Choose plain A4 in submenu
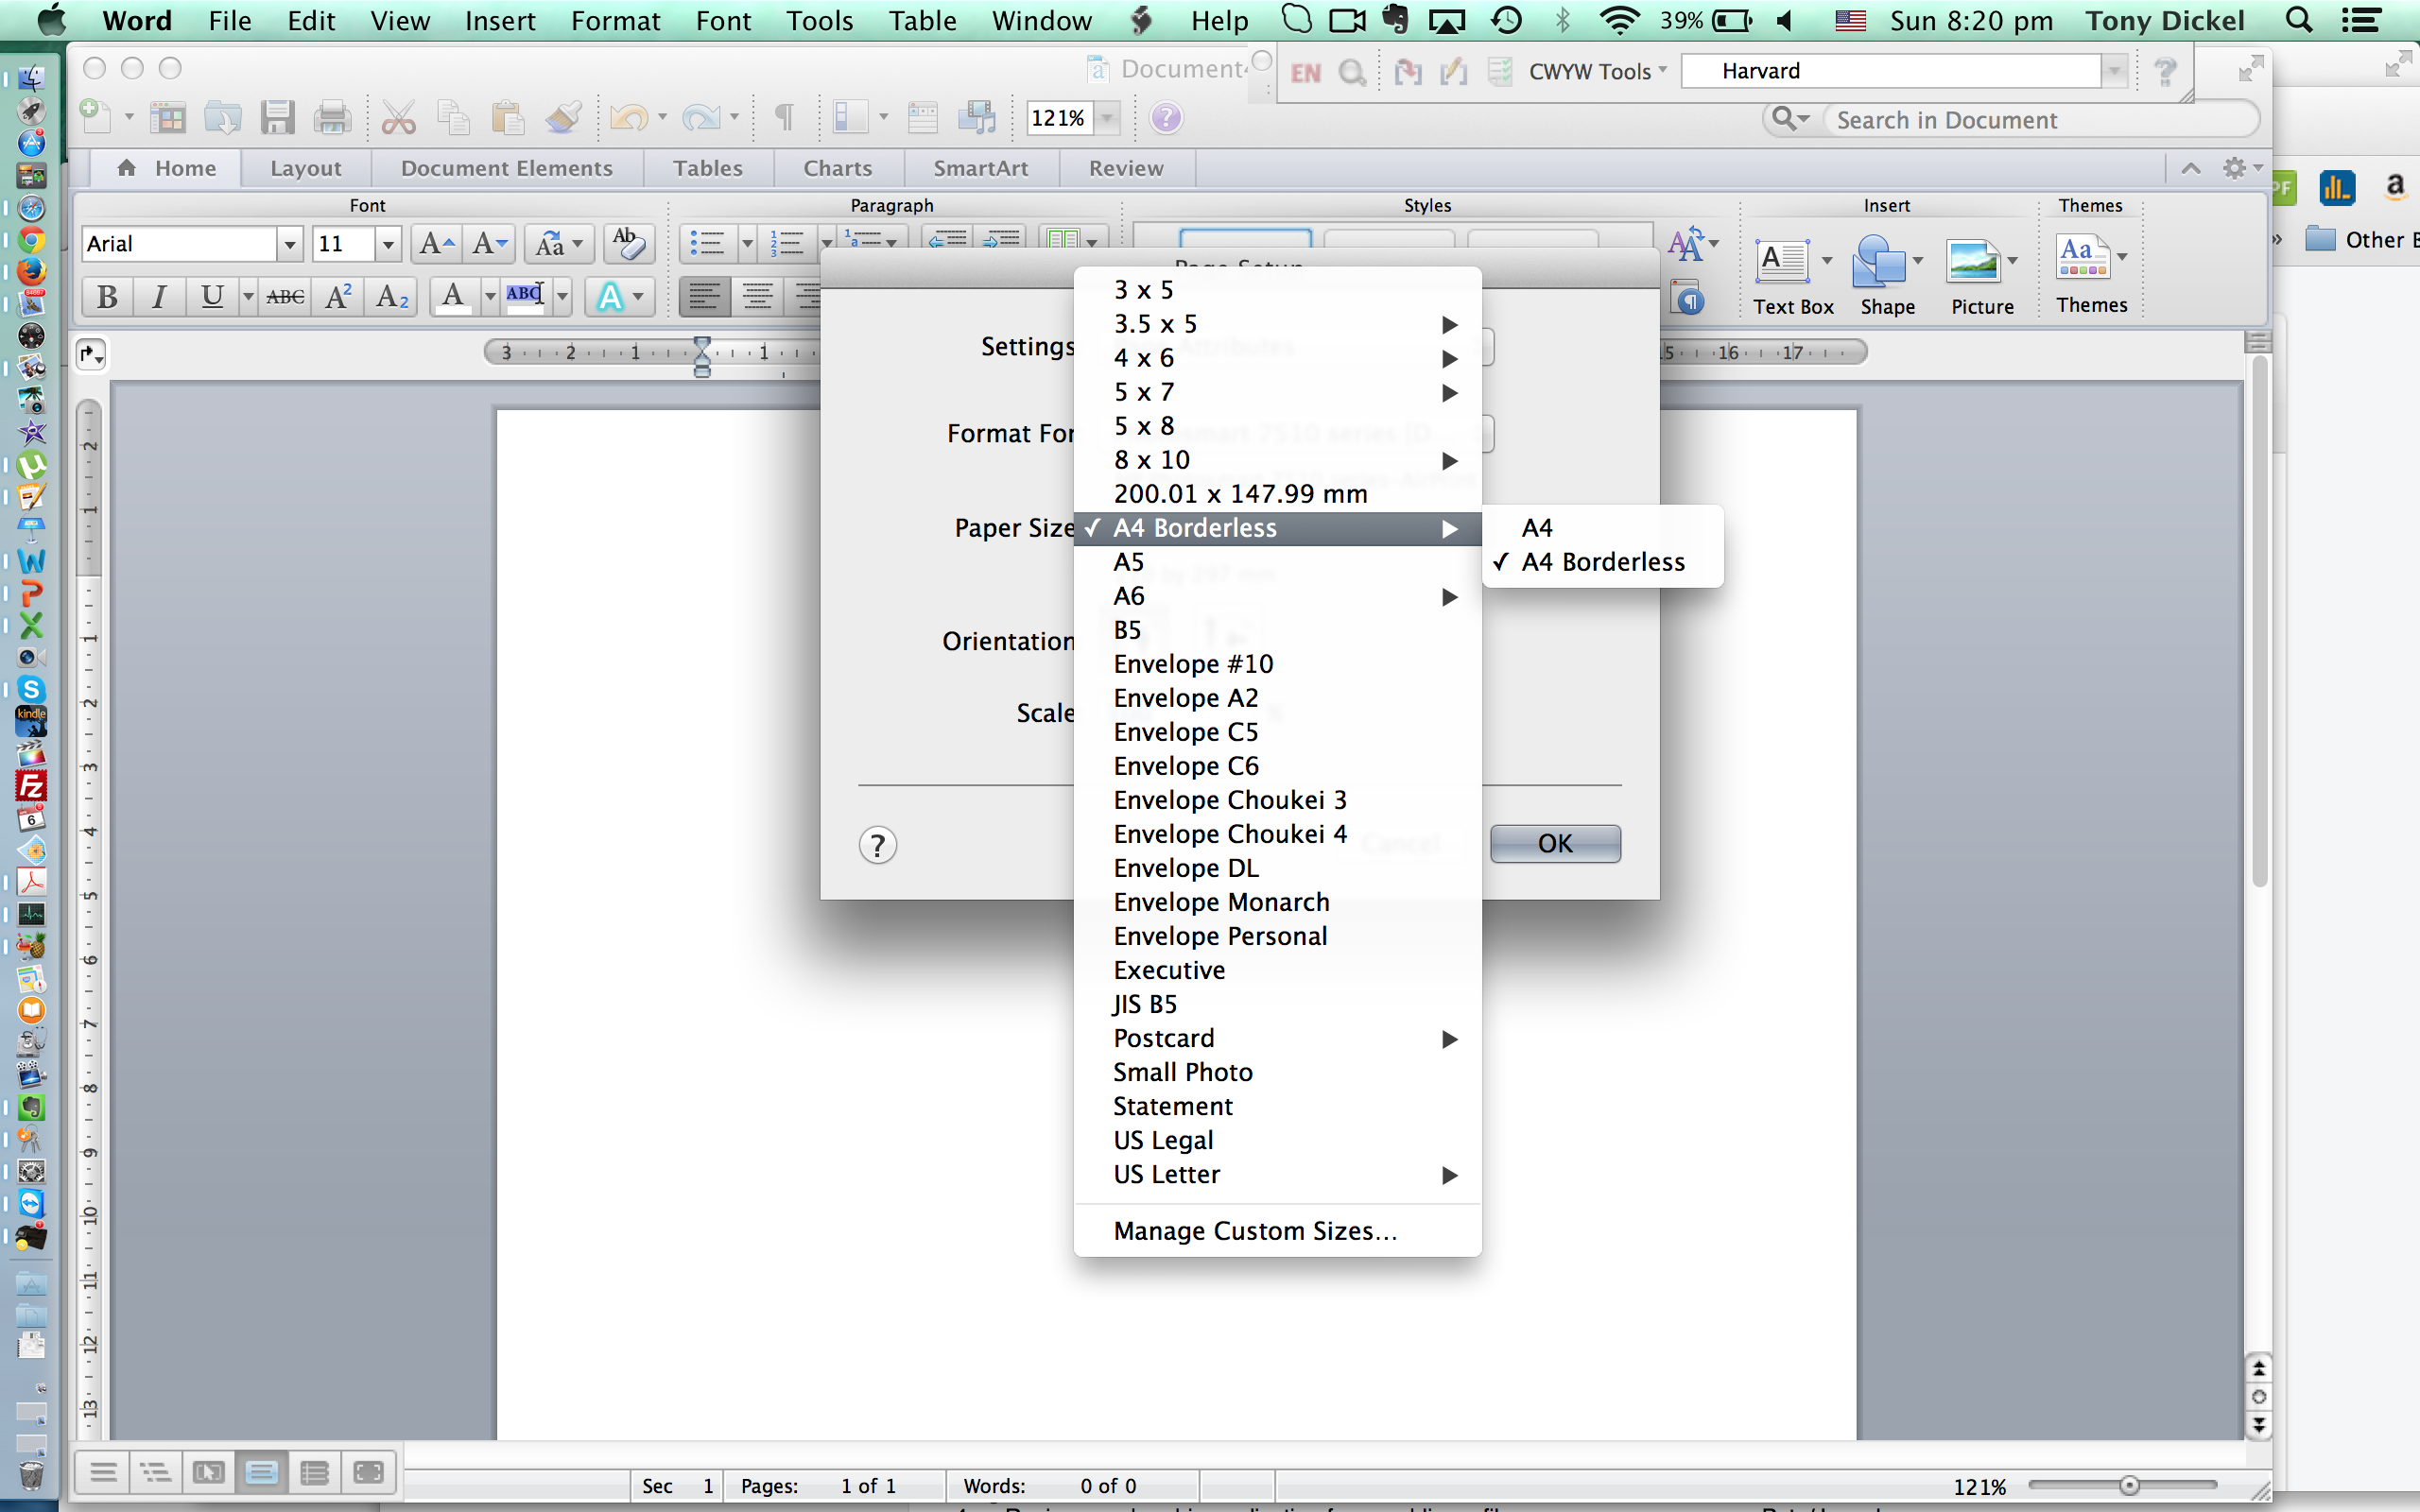This screenshot has height=1512, width=2420. point(1537,528)
